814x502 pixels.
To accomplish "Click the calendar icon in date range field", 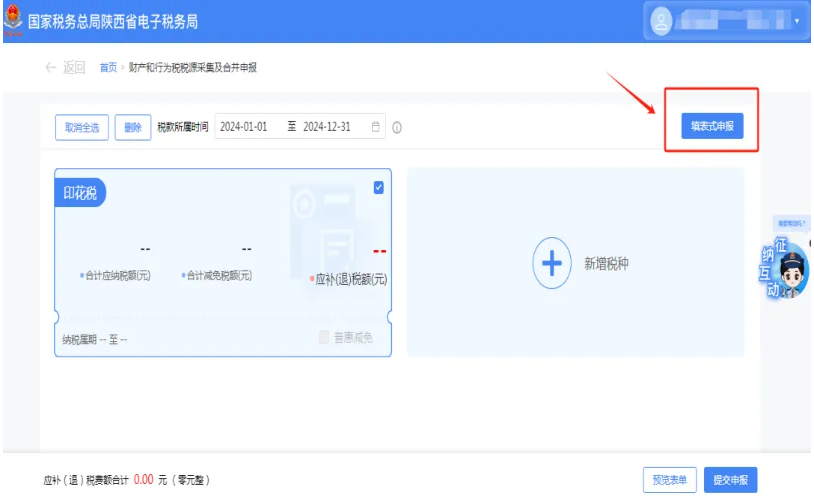I will [x=376, y=127].
